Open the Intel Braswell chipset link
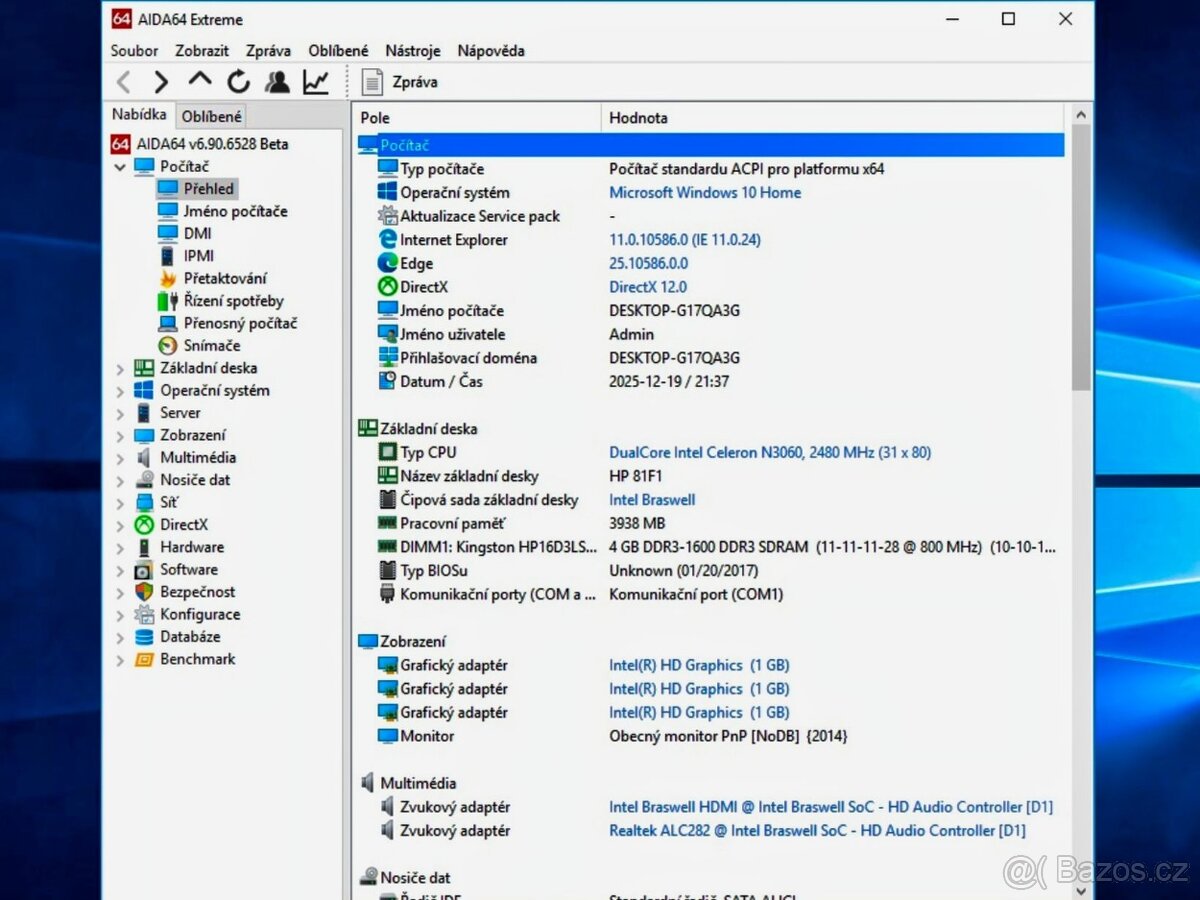Screen dimensions: 1200x900 point(652,500)
